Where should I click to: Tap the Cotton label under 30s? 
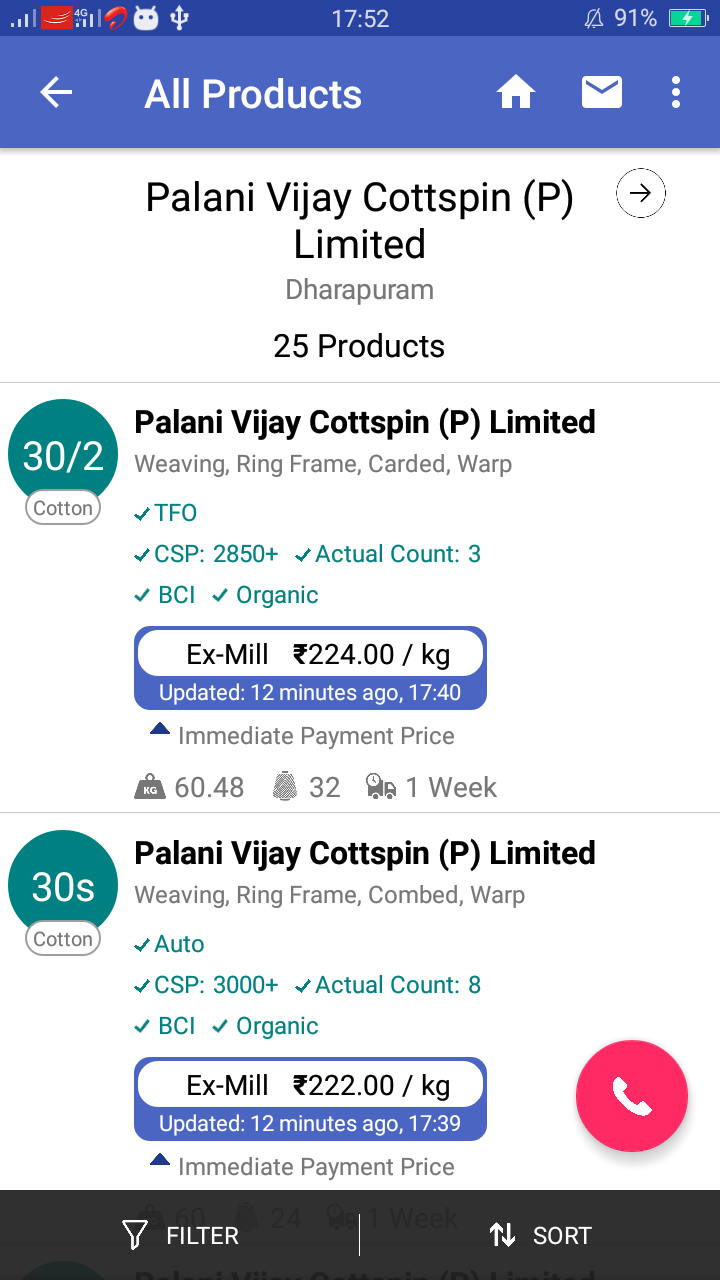click(63, 939)
